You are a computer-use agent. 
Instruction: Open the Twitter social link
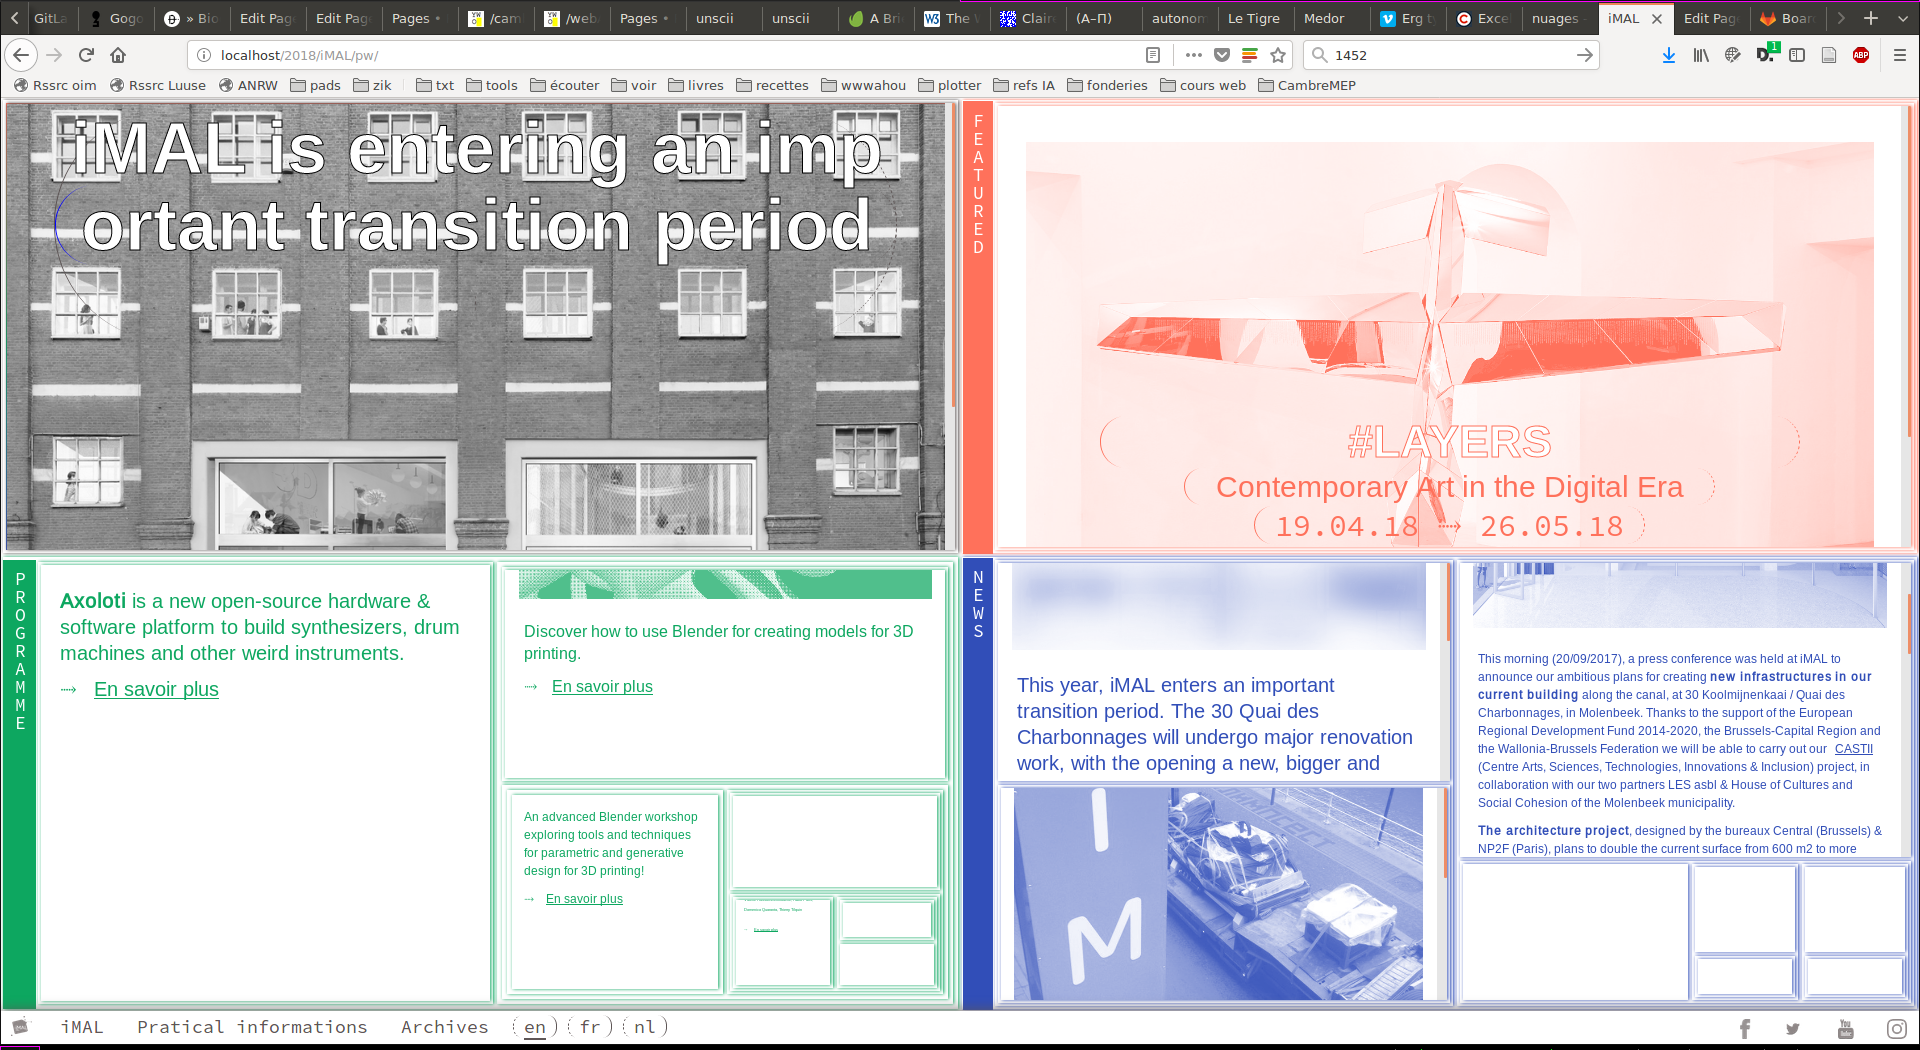1793,1029
